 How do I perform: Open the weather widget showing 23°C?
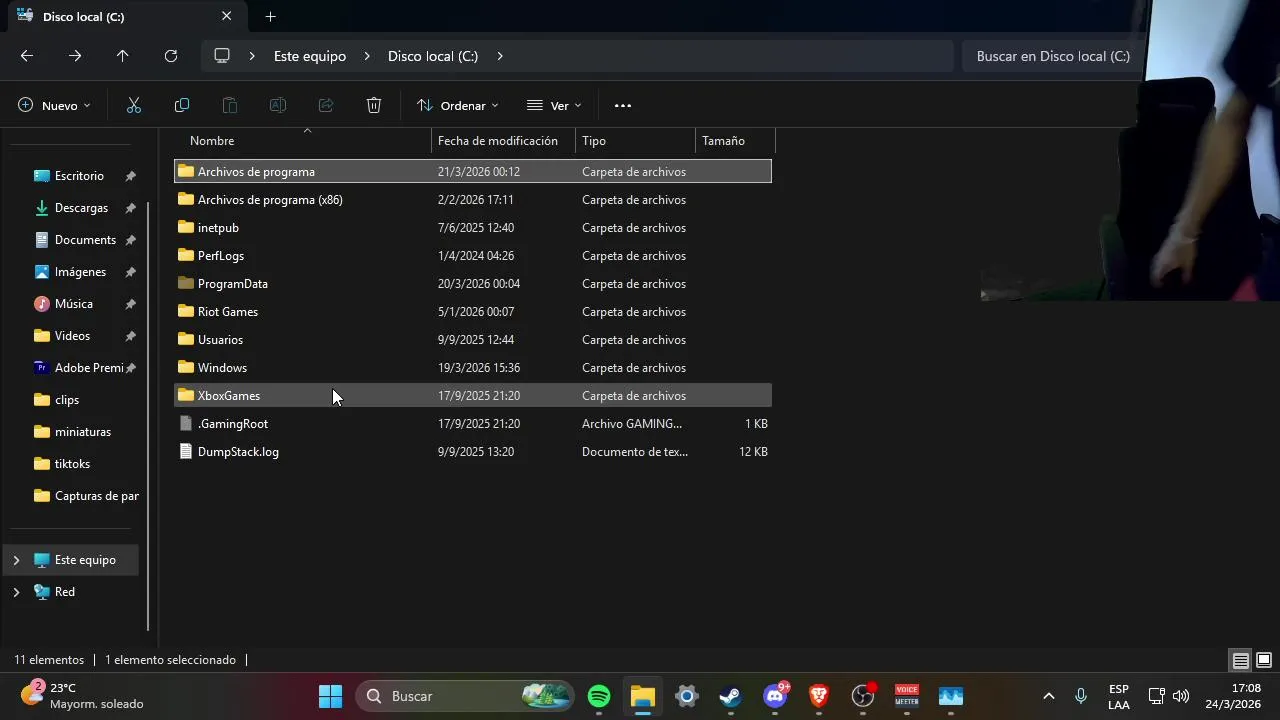pyautogui.click(x=83, y=696)
